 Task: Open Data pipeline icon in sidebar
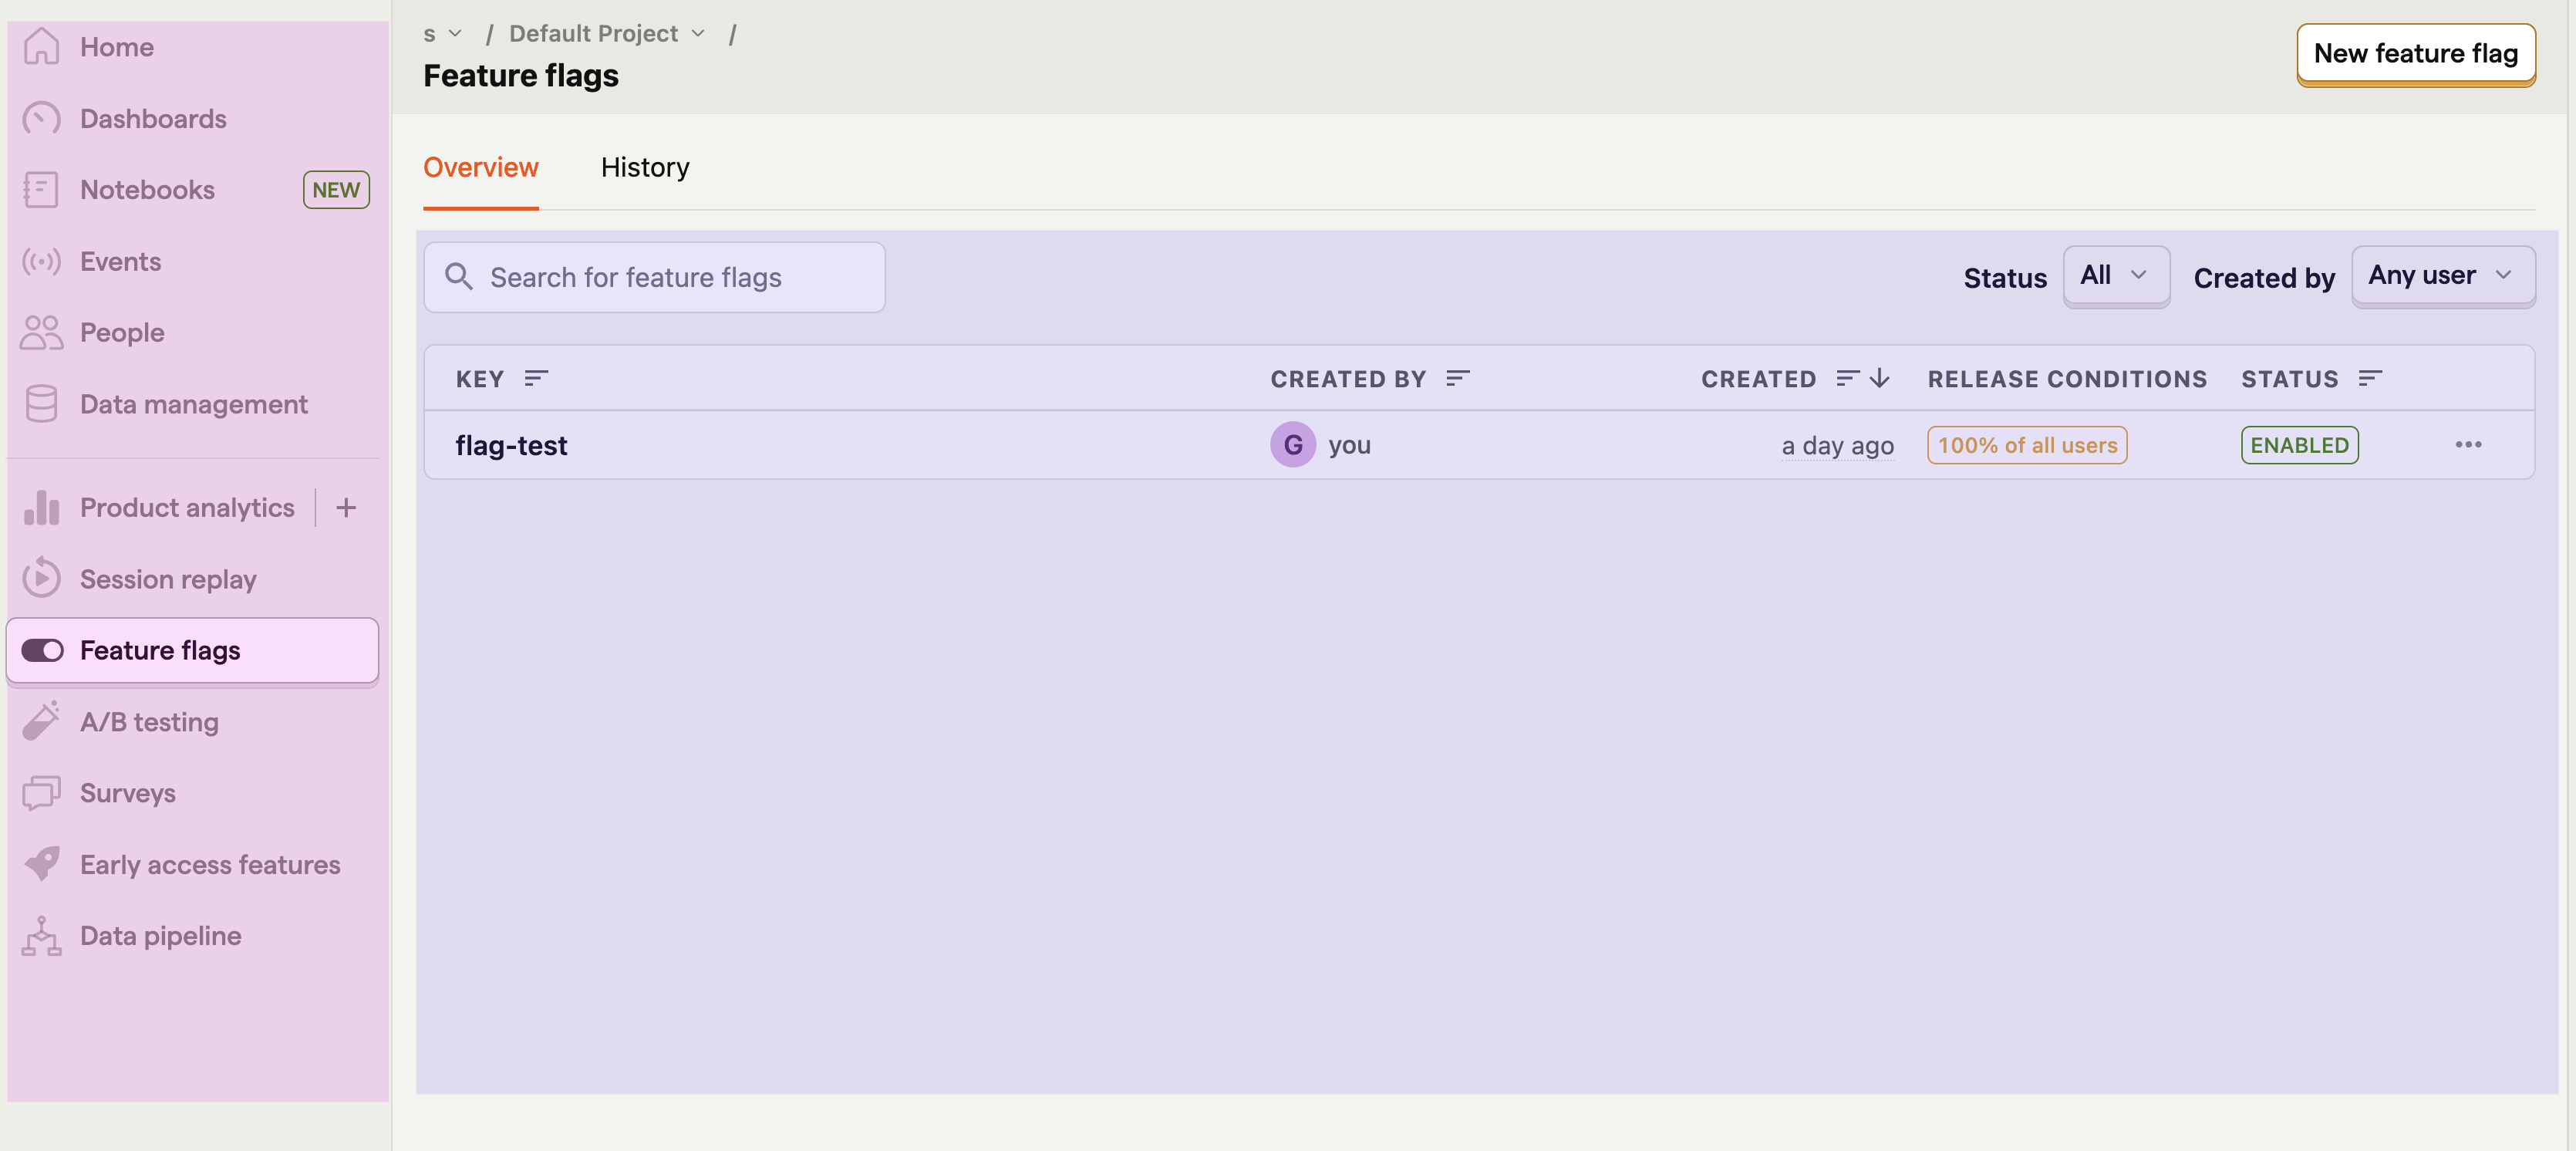point(41,936)
